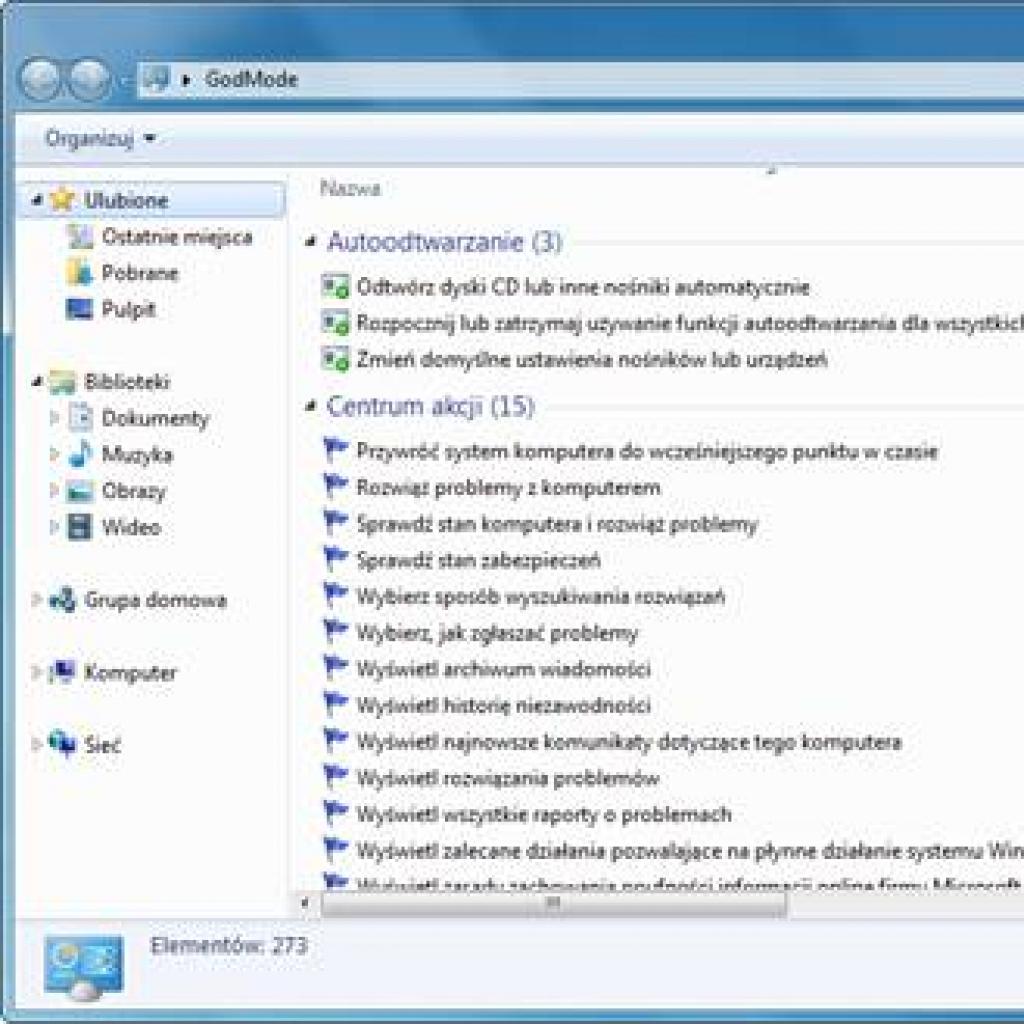
Task: Collapse the Autoodtwarzanie (3) group
Action: point(311,242)
